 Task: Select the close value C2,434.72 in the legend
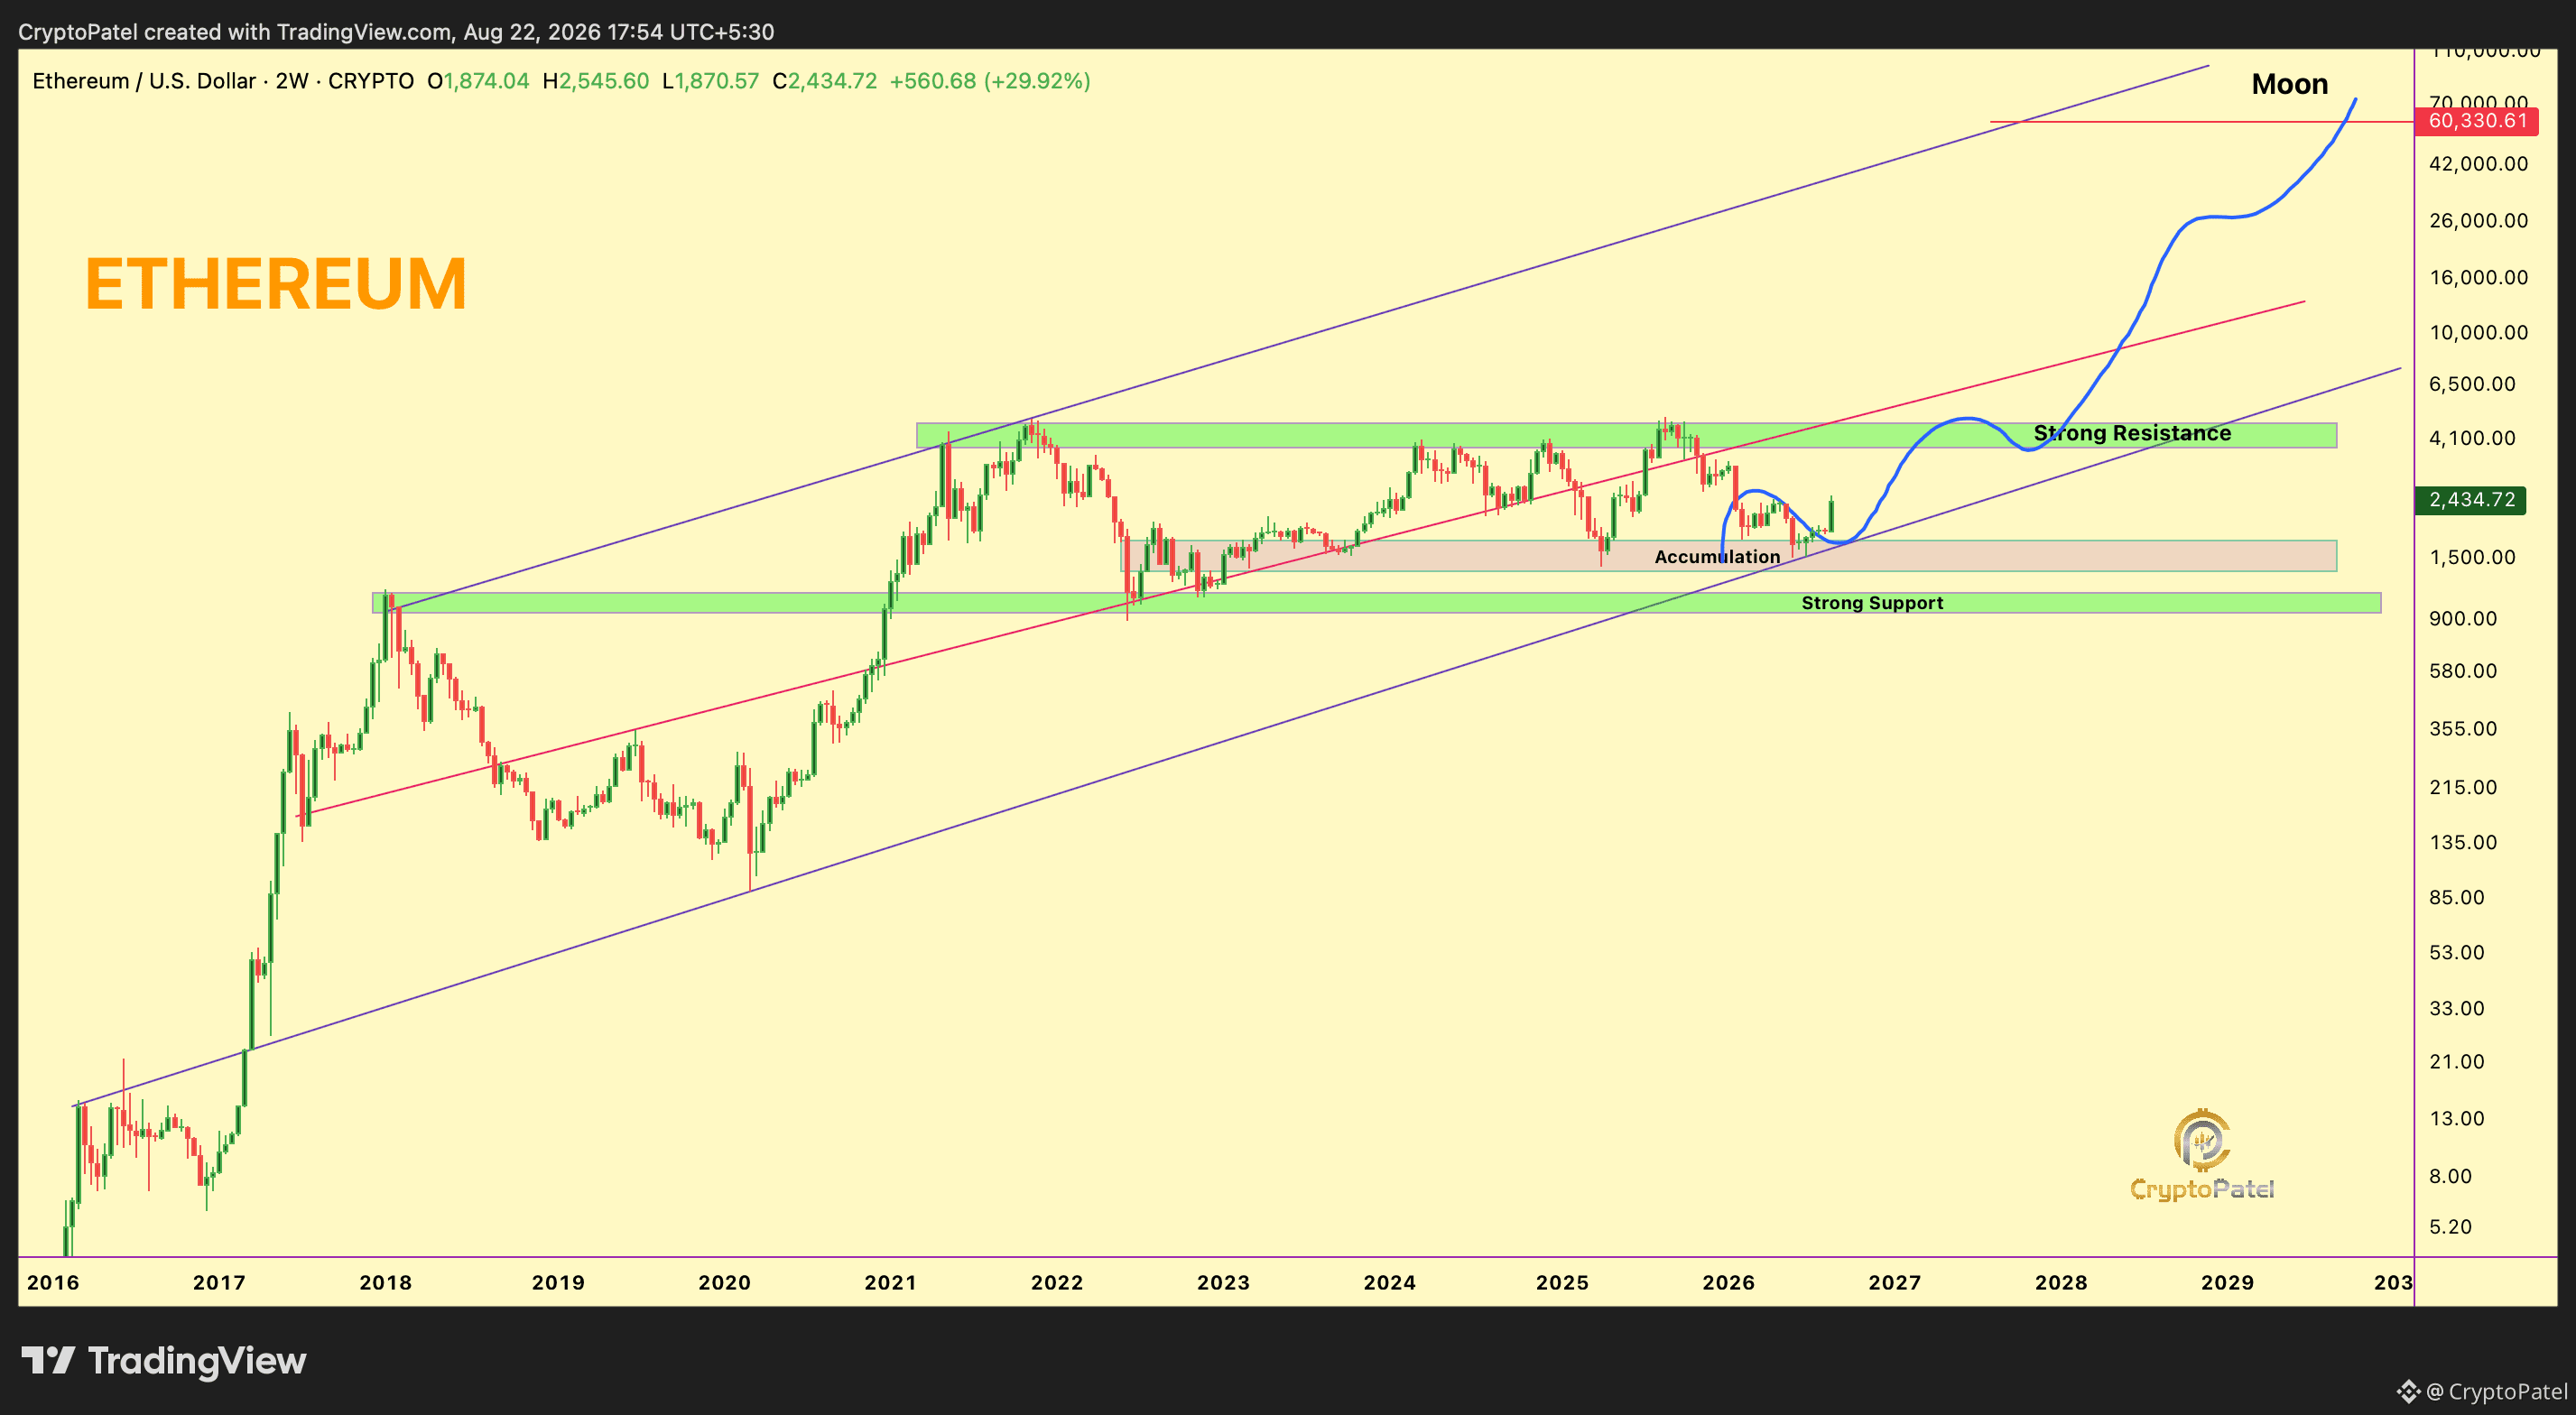point(825,81)
